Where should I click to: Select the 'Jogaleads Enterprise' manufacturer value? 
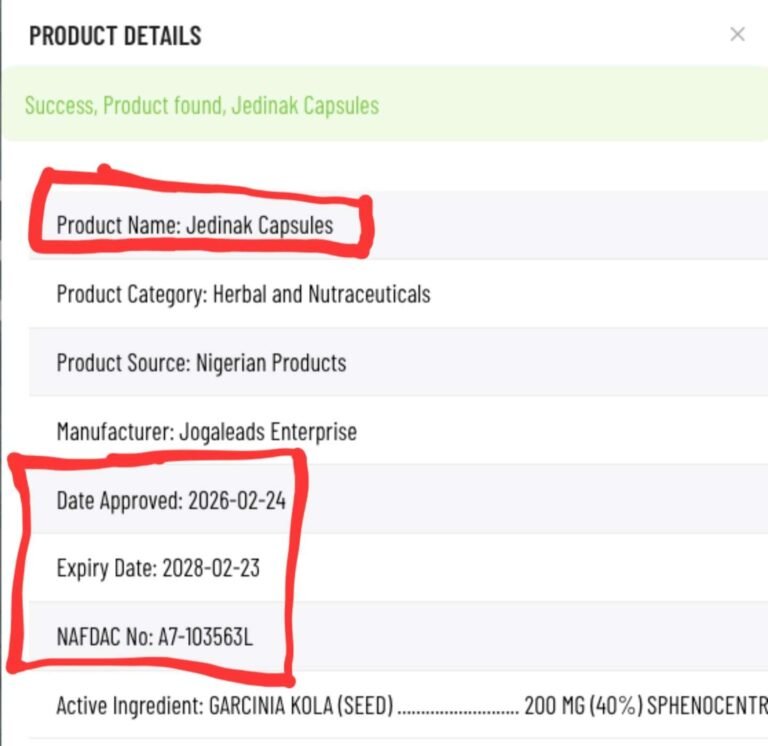[268, 432]
